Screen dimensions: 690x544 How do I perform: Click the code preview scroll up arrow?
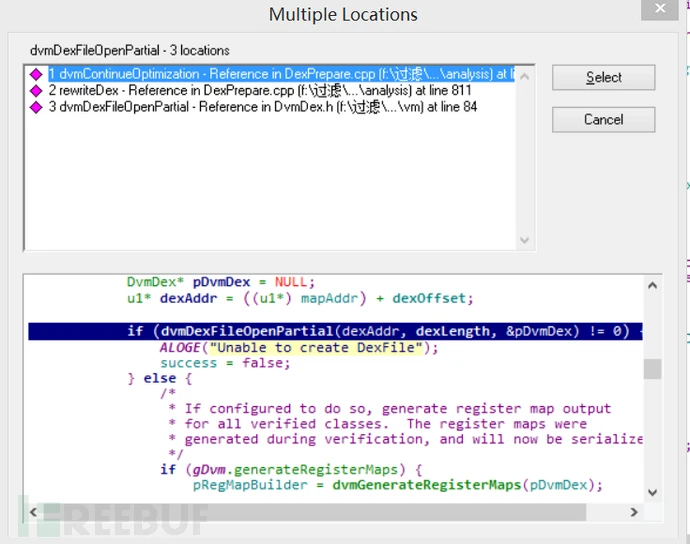(x=653, y=286)
